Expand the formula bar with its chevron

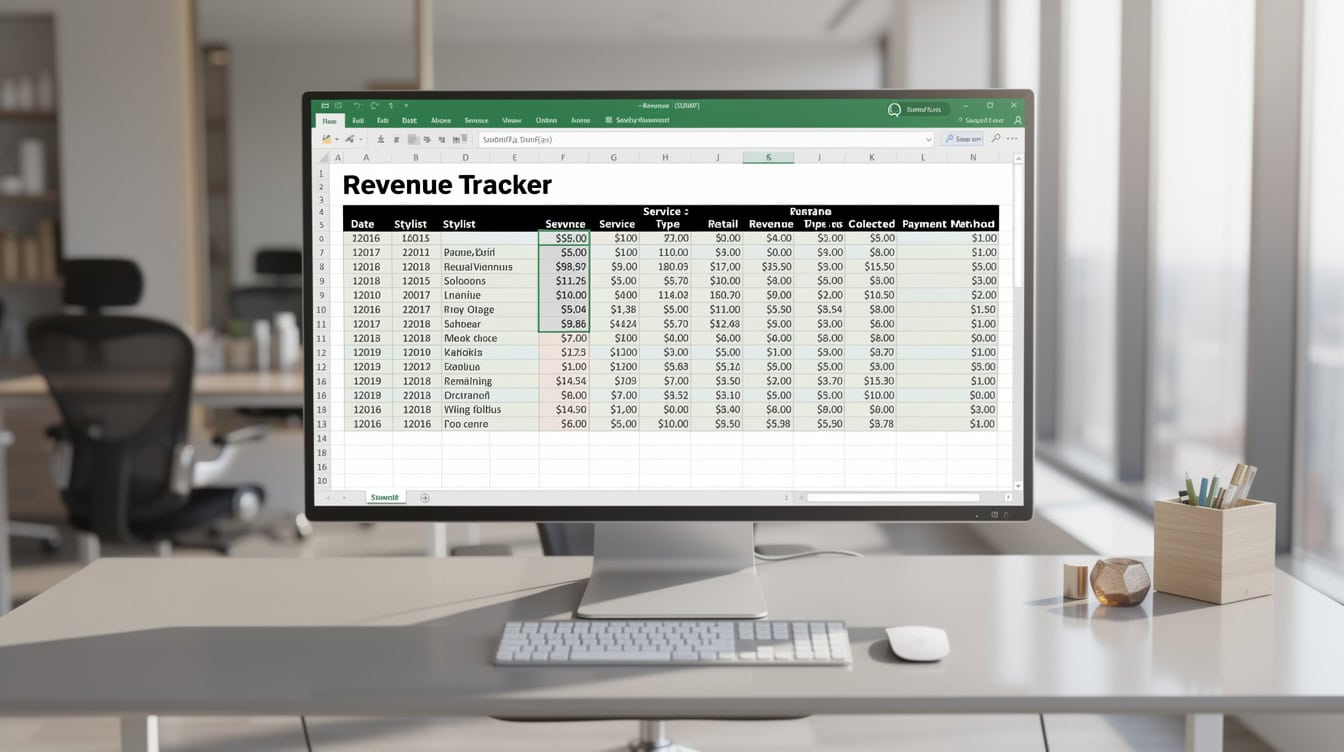(x=929, y=140)
